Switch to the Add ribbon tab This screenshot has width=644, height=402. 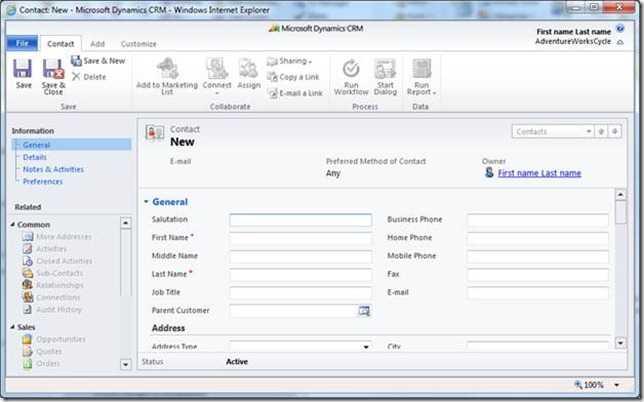coord(97,44)
